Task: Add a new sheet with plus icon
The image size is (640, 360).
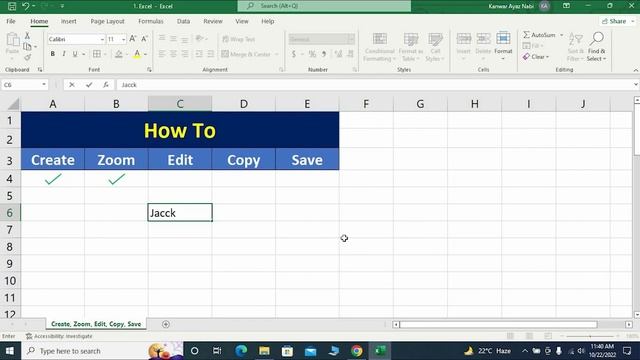Action: [166, 324]
